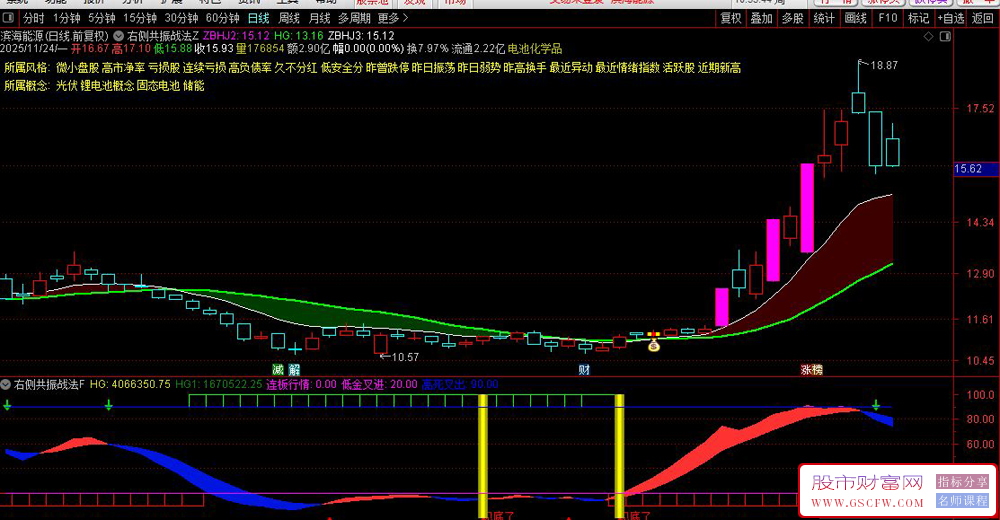The image size is (1000, 520).
Task: Switch to the 30分钟 period tab
Action: pos(181,18)
